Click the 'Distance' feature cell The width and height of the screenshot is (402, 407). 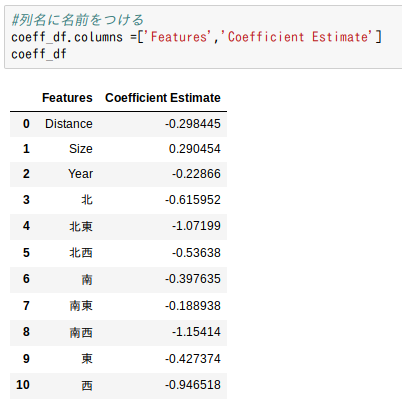(x=69, y=124)
